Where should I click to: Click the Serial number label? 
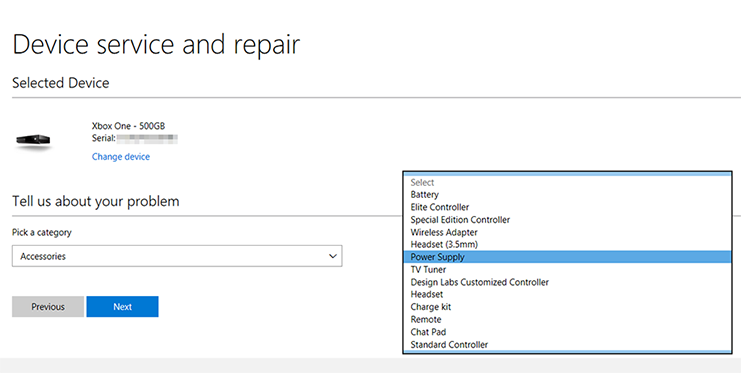(x=103, y=138)
